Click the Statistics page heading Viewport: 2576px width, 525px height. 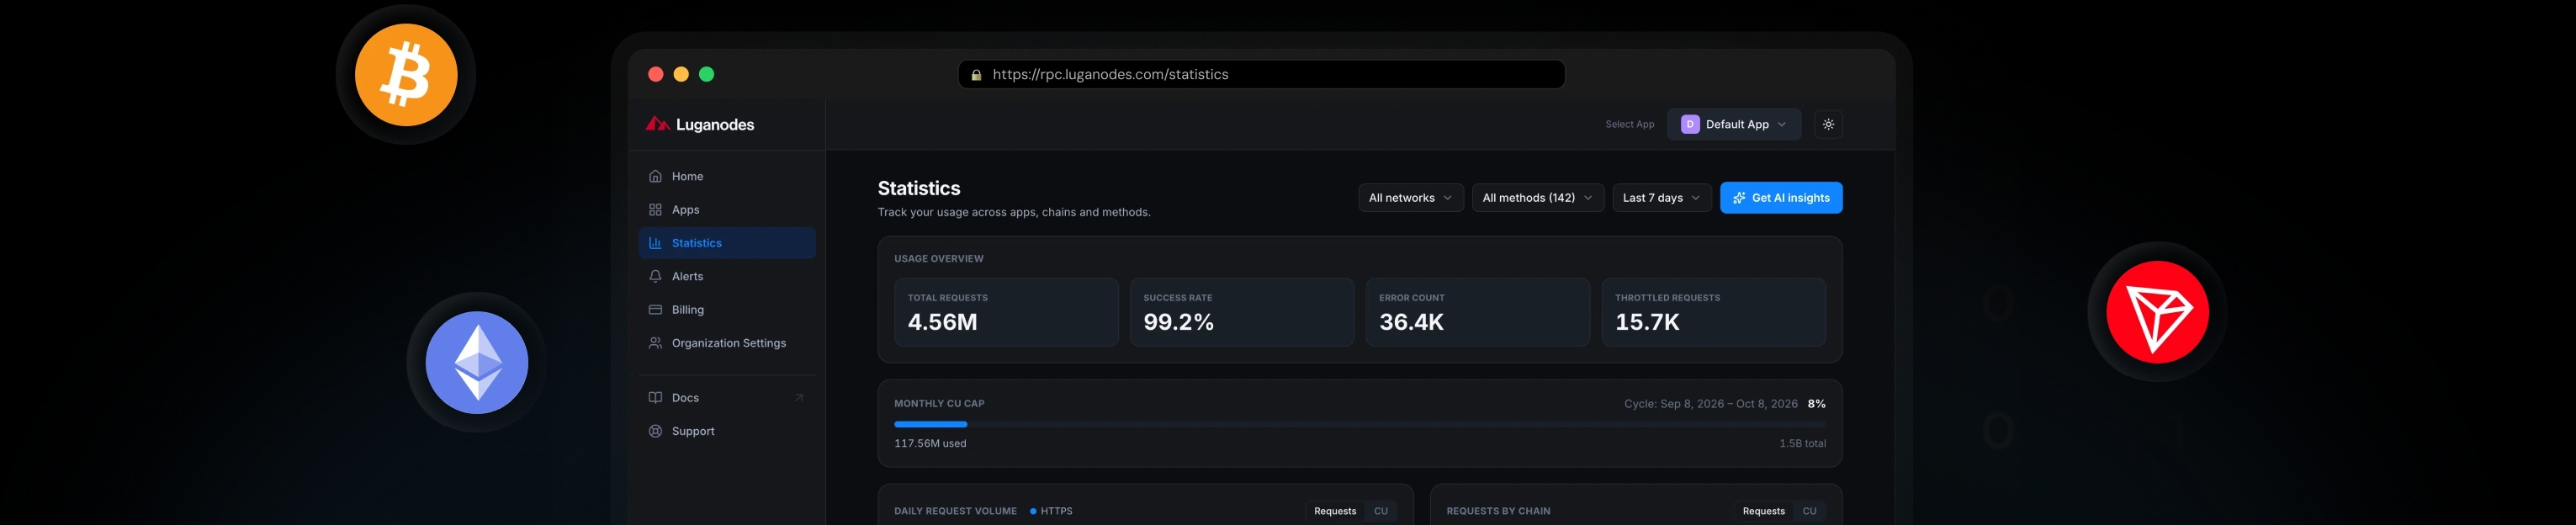[x=919, y=188]
